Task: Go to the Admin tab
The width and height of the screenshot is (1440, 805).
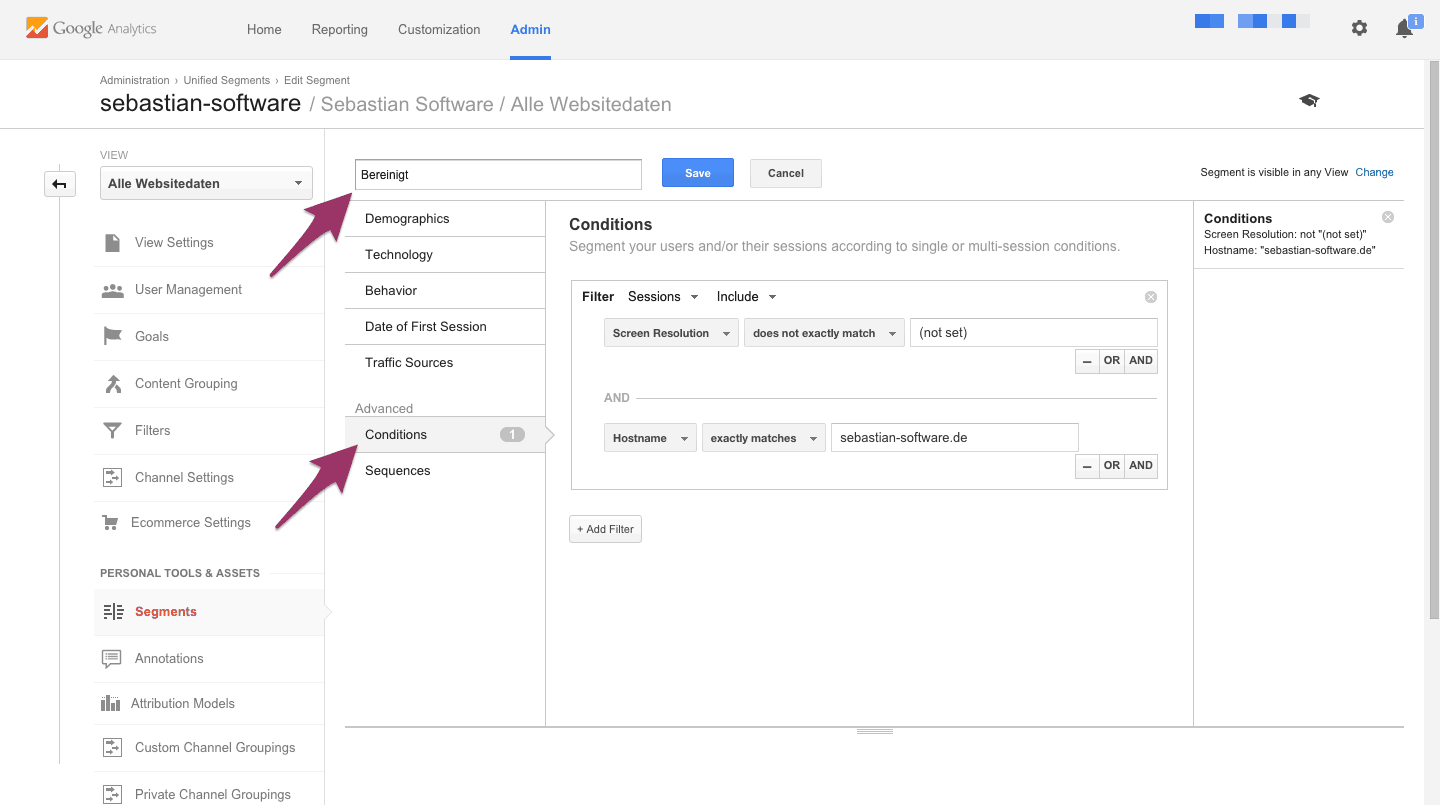Action: 530,29
